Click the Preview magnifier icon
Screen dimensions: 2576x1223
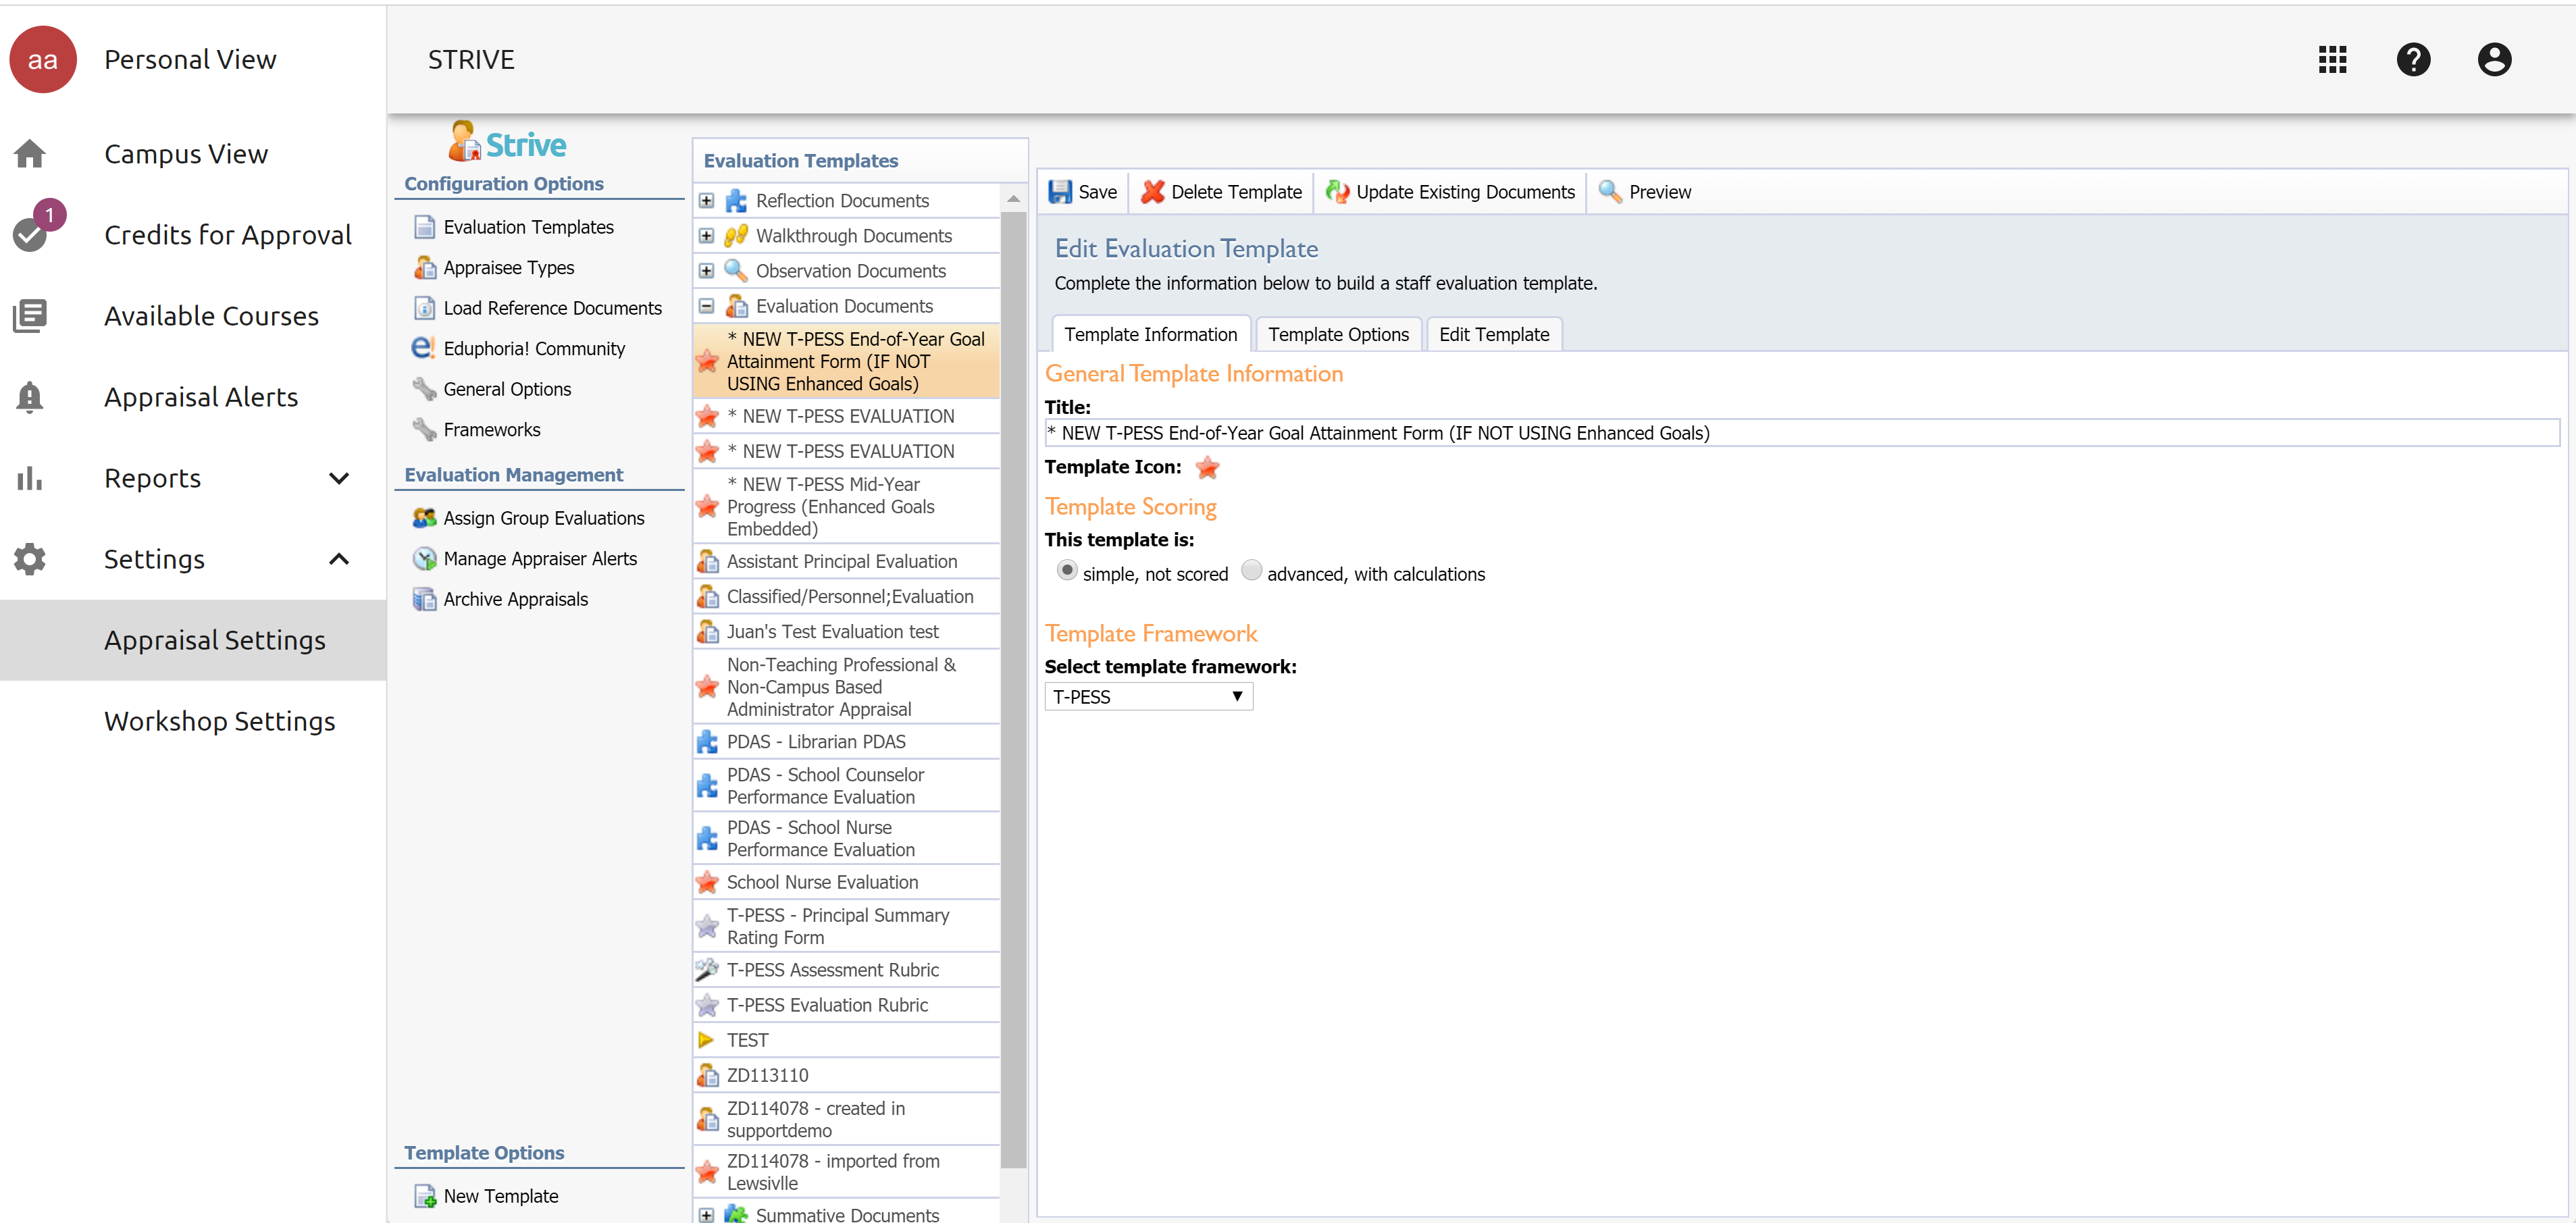pos(1610,192)
